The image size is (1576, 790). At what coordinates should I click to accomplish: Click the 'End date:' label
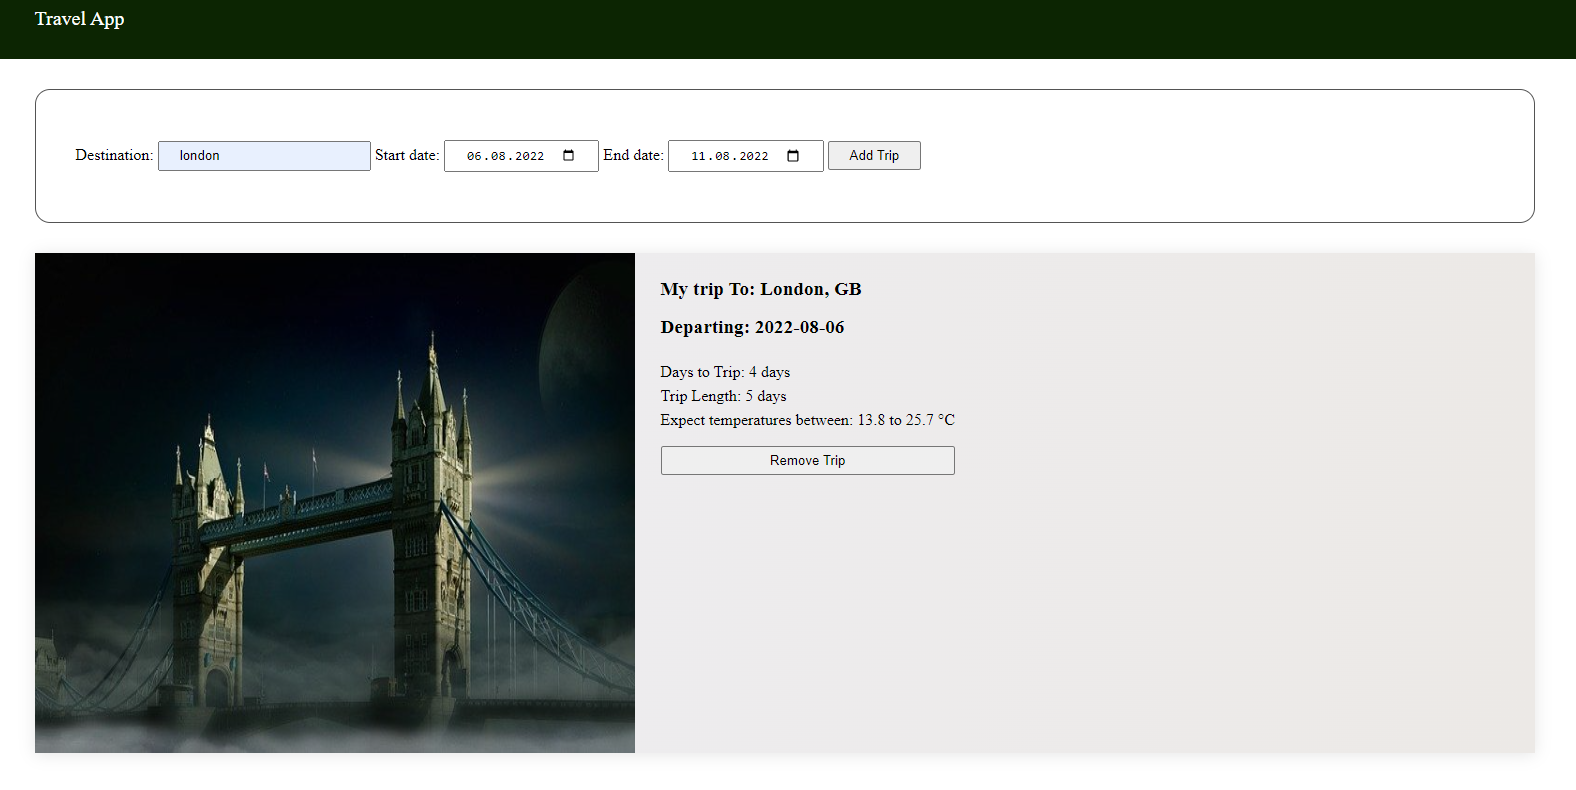(633, 155)
